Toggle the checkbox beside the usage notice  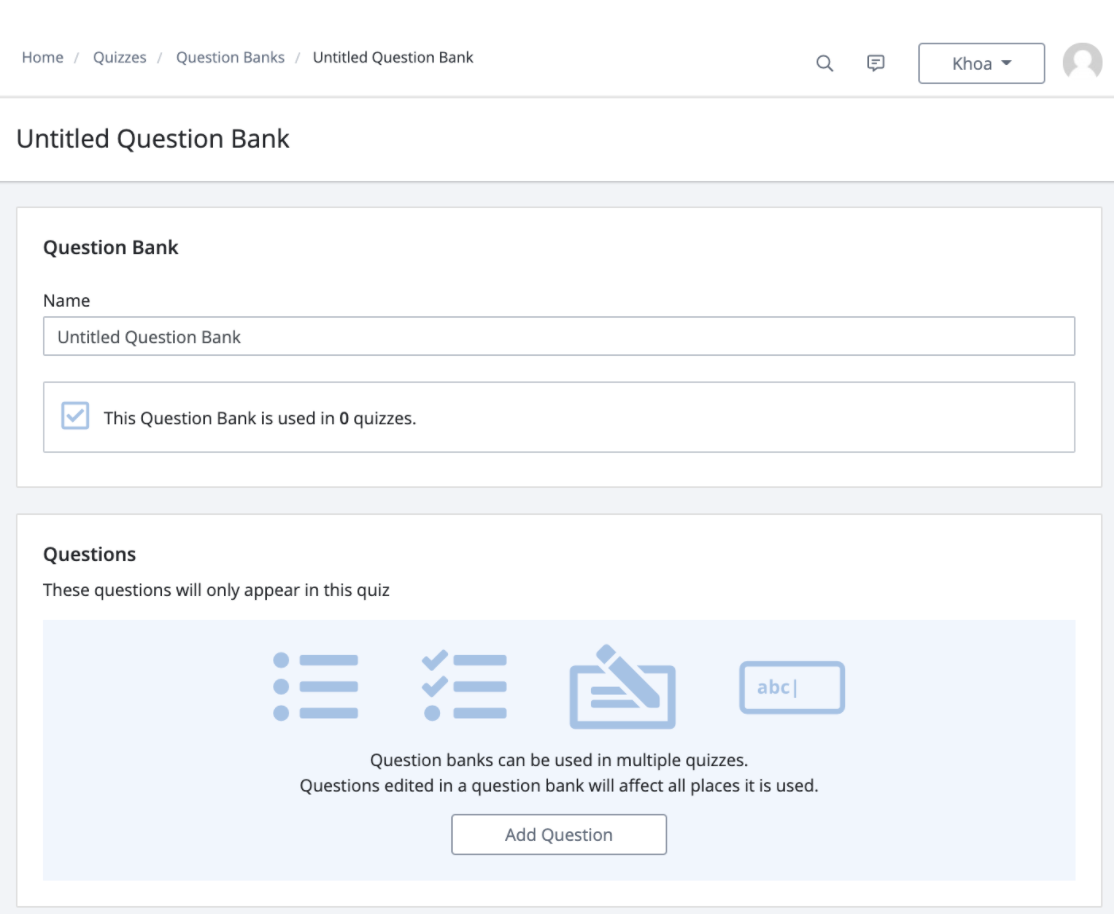pos(75,416)
